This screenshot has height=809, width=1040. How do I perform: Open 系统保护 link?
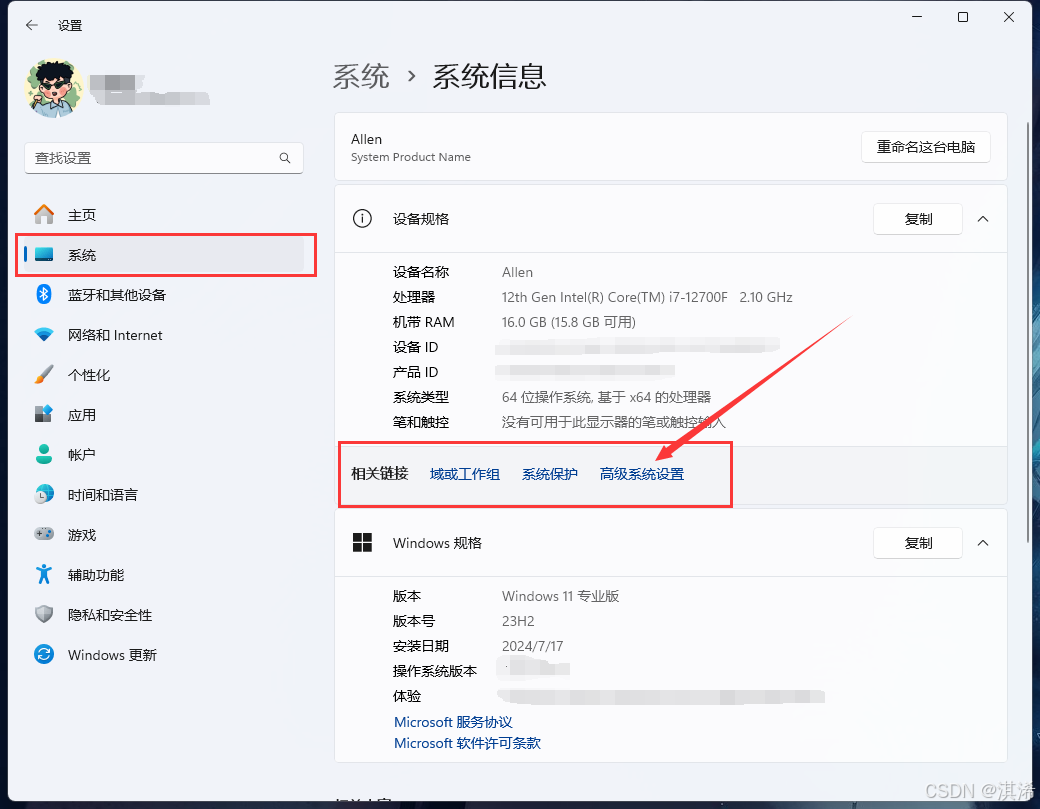pos(550,474)
